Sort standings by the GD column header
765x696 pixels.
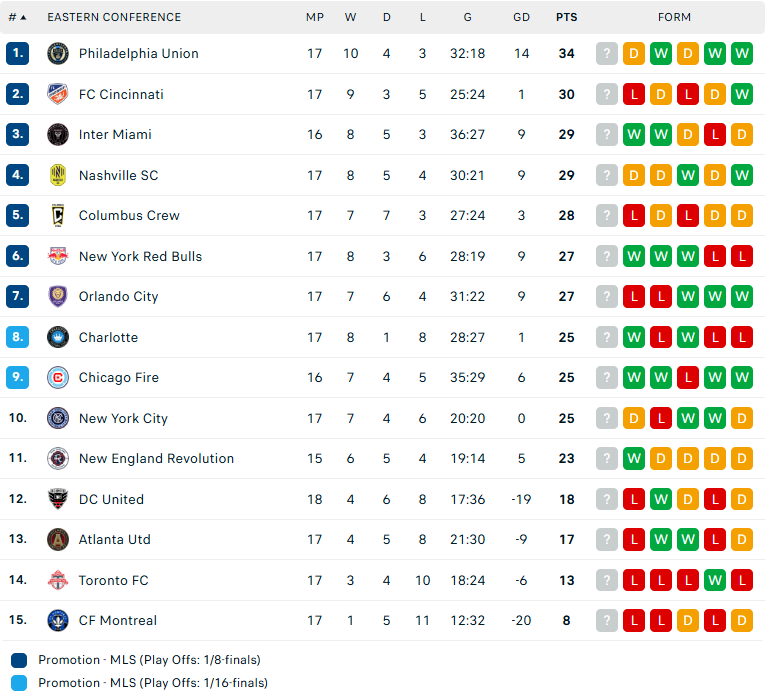click(521, 18)
